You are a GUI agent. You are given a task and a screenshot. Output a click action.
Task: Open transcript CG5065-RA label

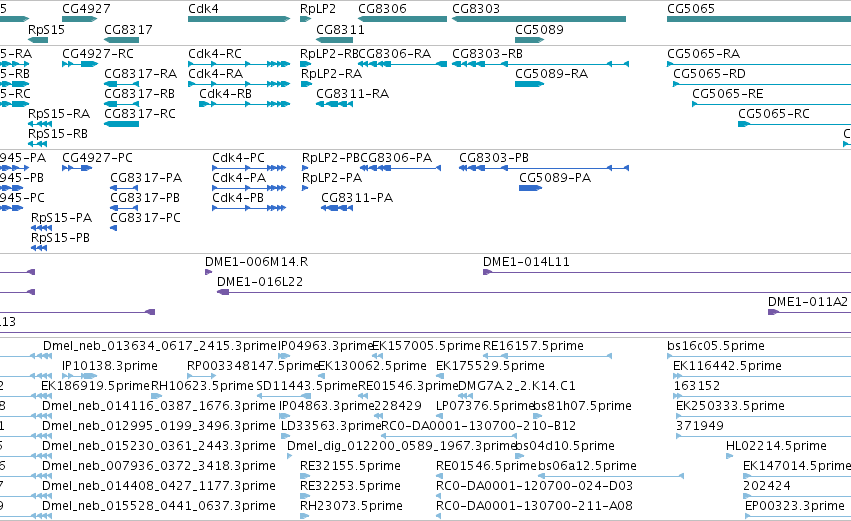pos(703,54)
